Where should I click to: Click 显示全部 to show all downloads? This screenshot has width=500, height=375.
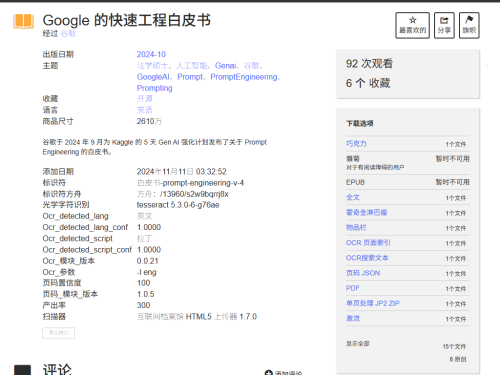(358, 344)
